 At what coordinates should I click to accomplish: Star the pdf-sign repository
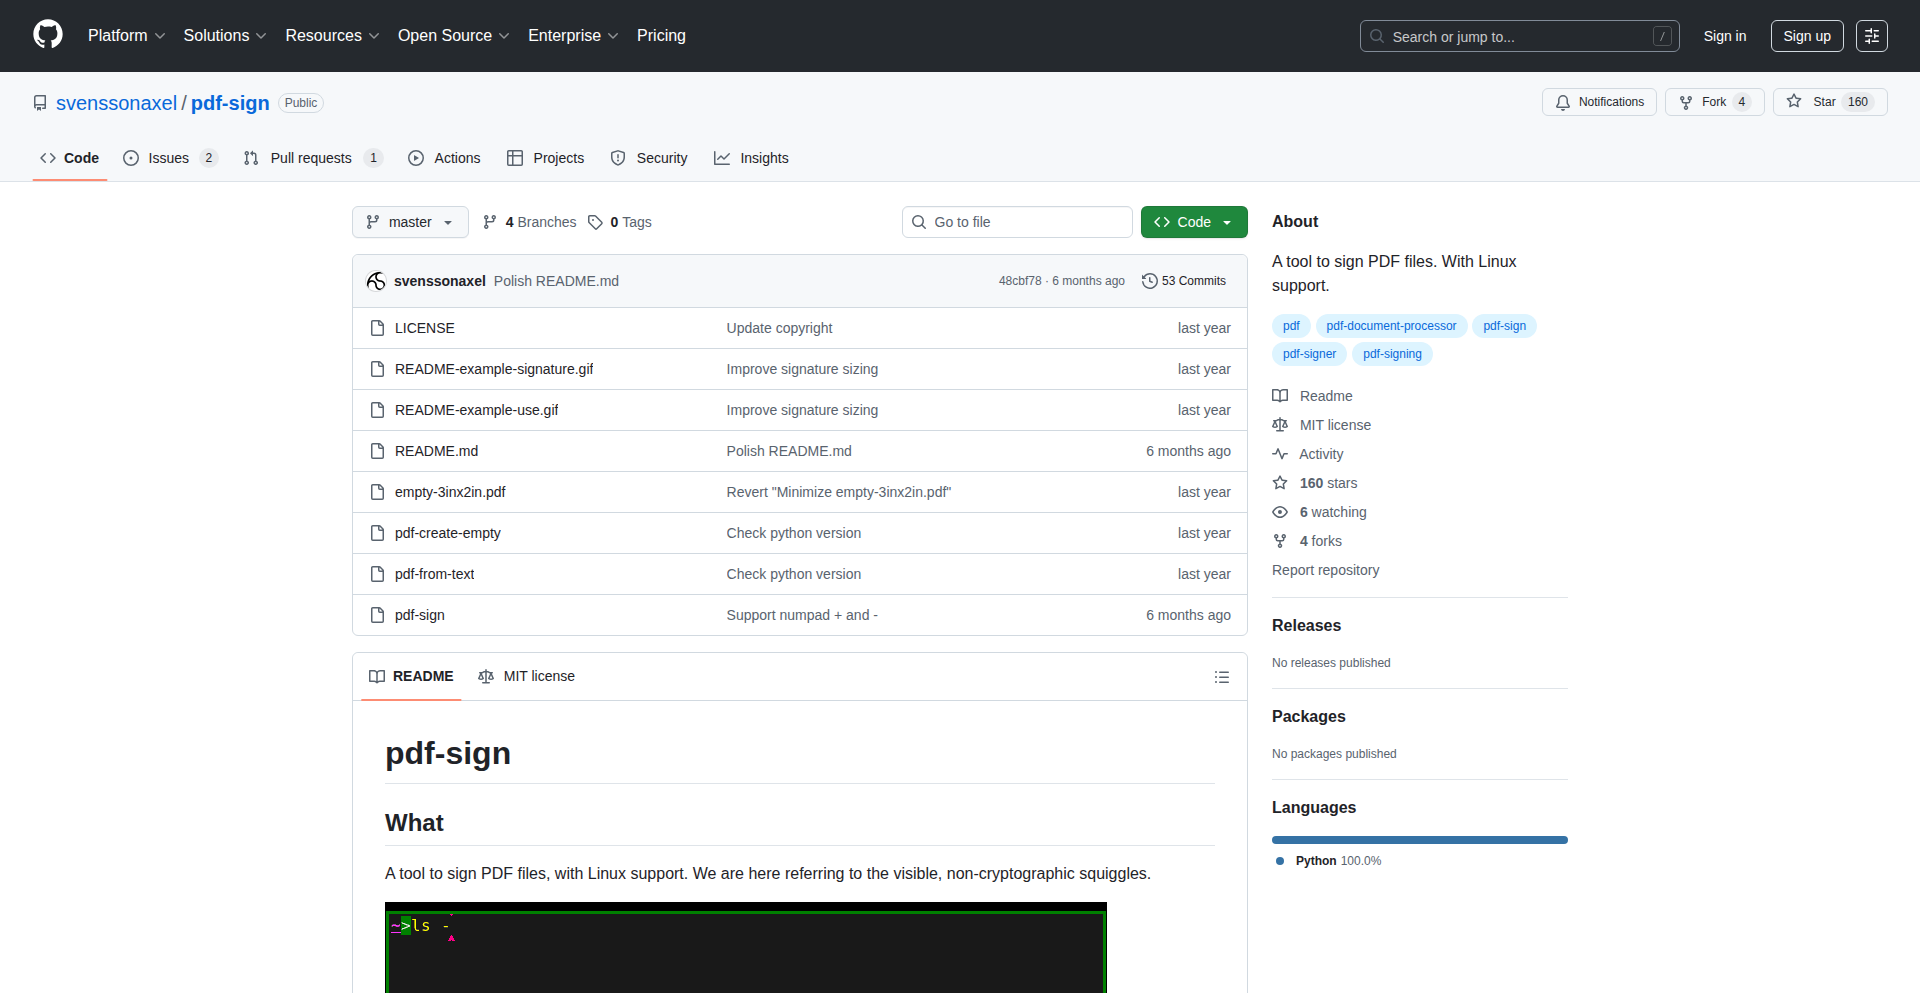[x=1829, y=102]
